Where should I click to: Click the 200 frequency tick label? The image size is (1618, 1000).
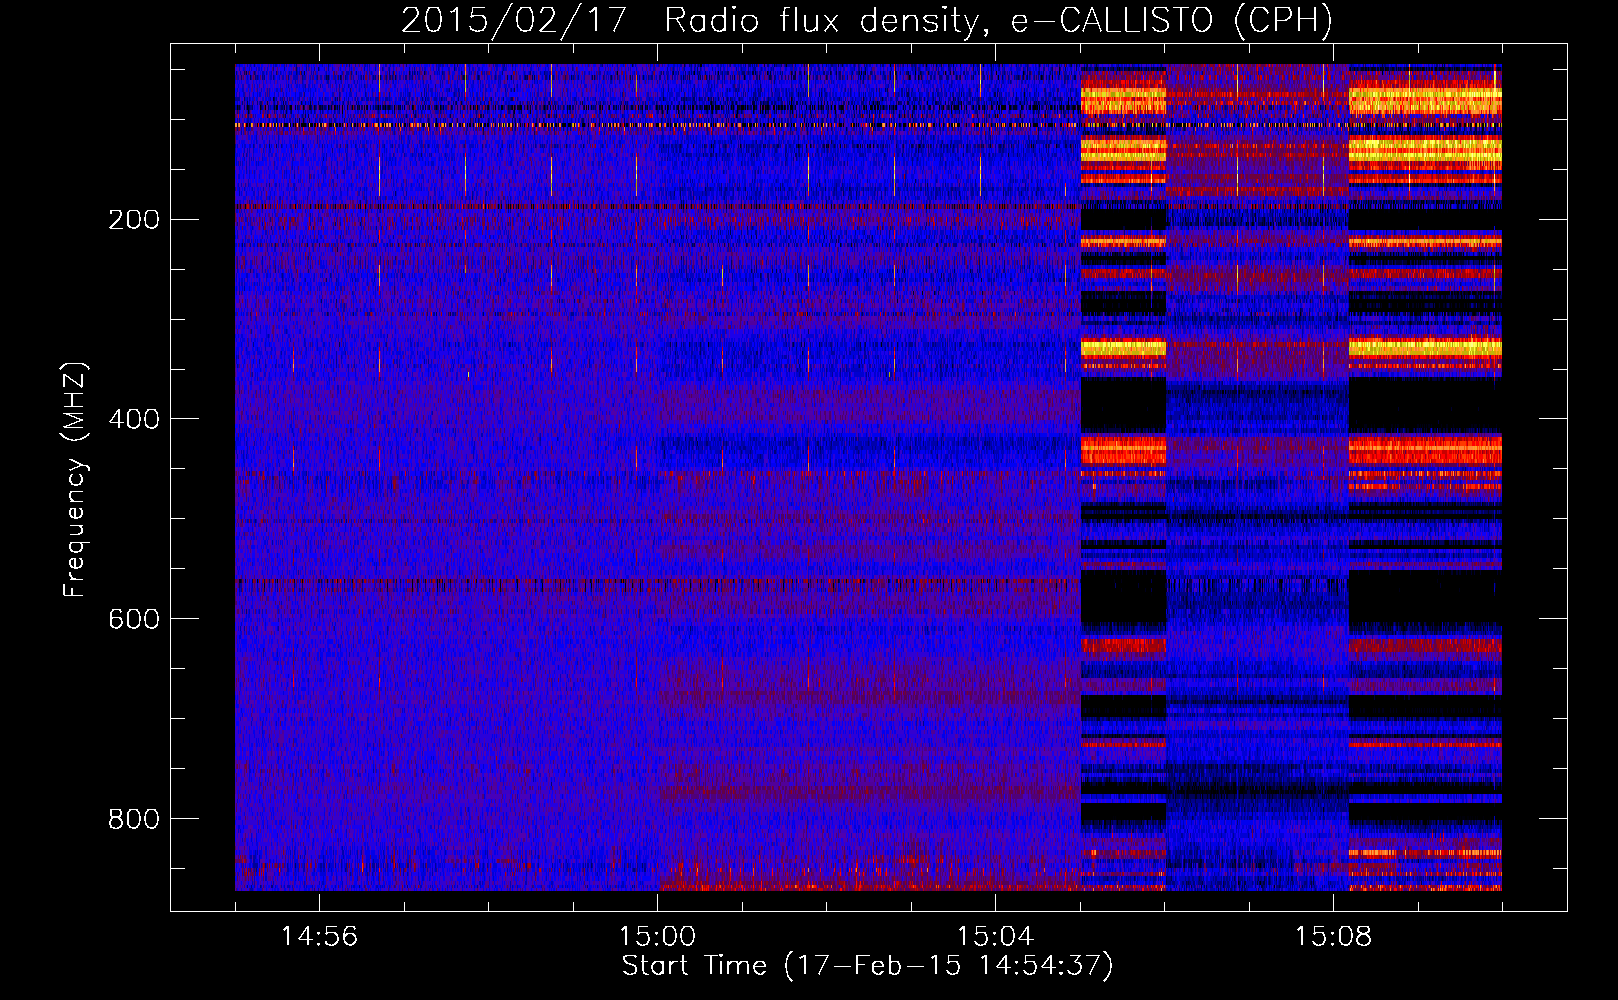click(134, 220)
